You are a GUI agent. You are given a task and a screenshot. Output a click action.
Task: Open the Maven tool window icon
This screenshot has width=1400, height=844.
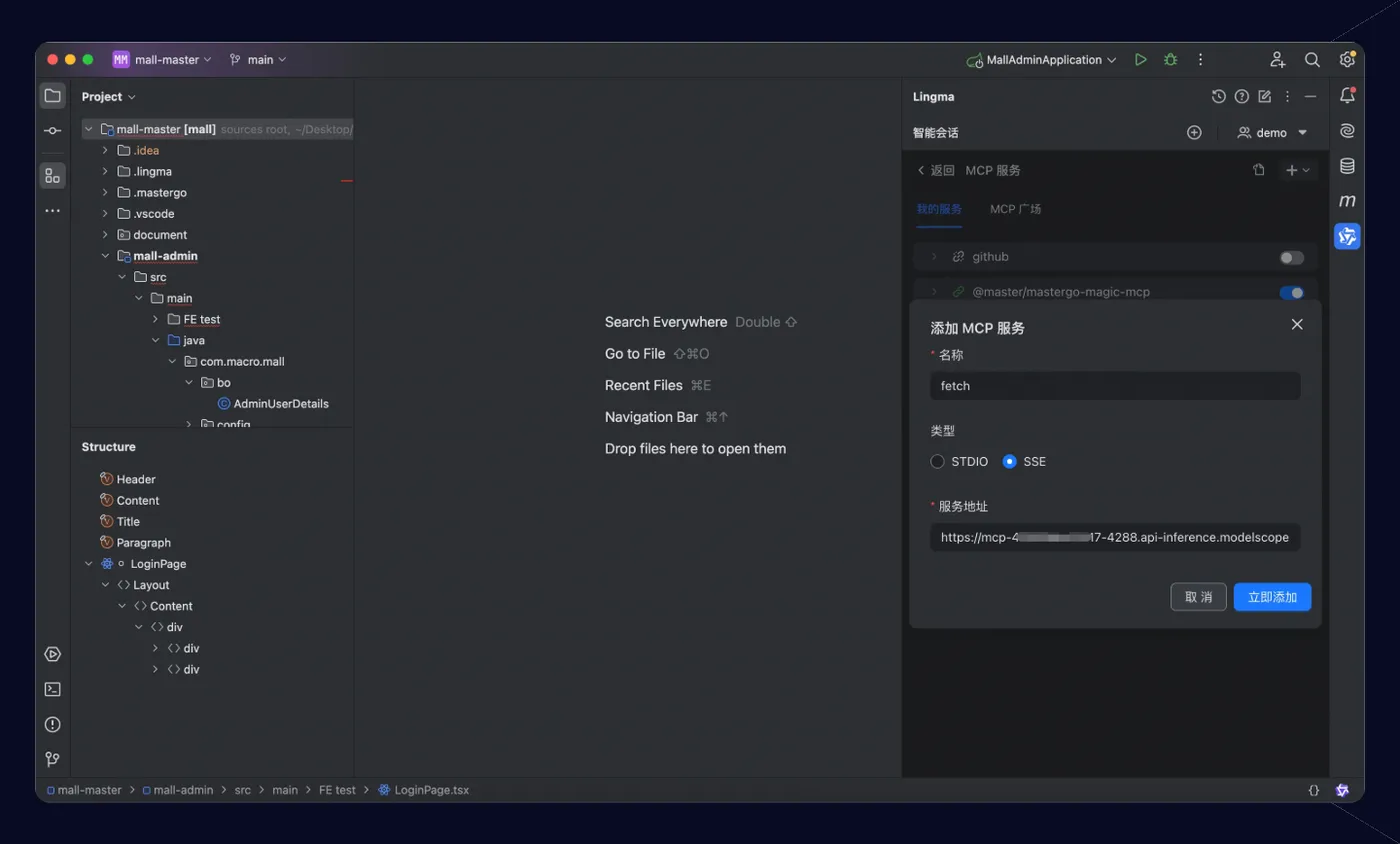1347,201
